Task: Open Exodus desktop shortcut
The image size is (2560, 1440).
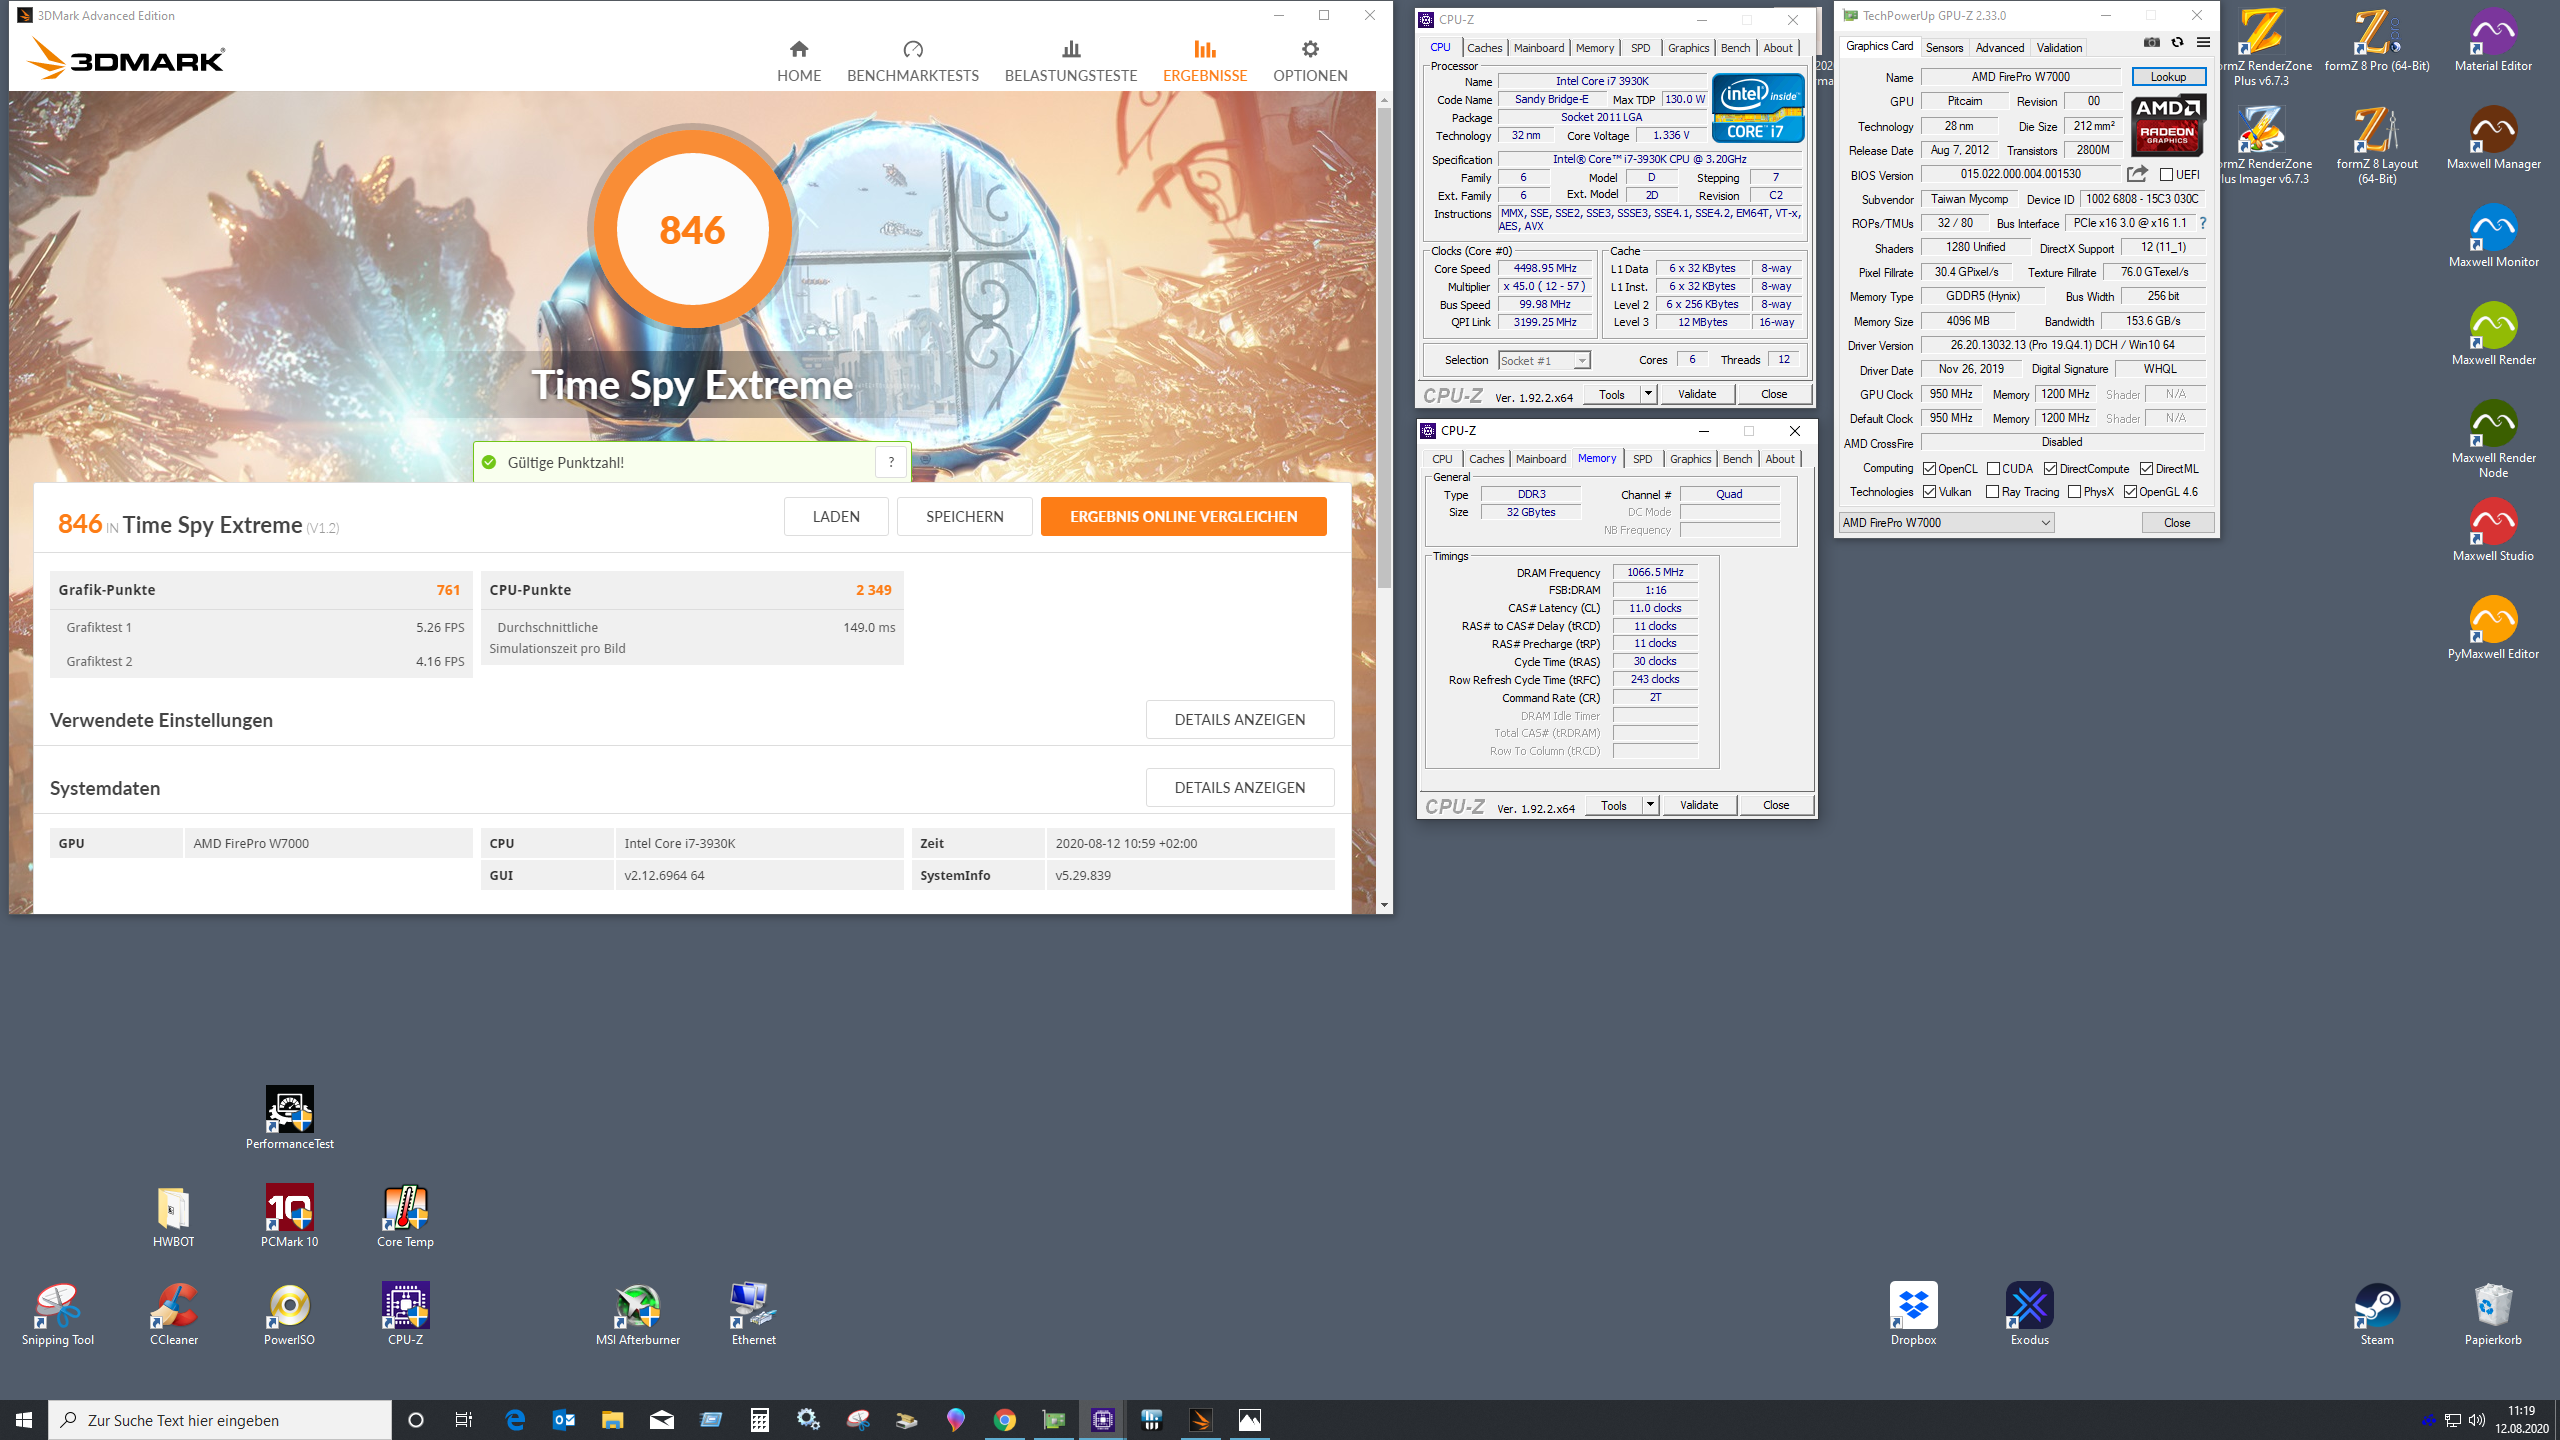Action: 2029,1314
